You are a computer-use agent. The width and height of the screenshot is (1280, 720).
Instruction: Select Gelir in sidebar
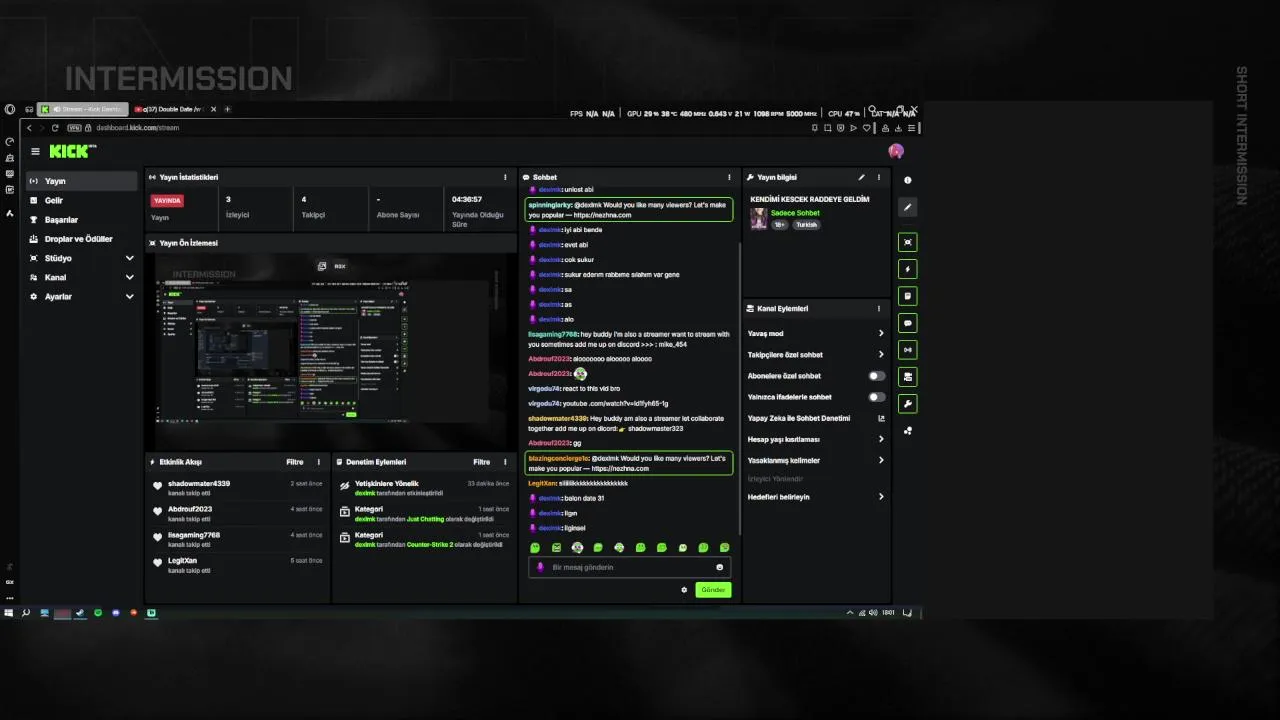[82, 200]
